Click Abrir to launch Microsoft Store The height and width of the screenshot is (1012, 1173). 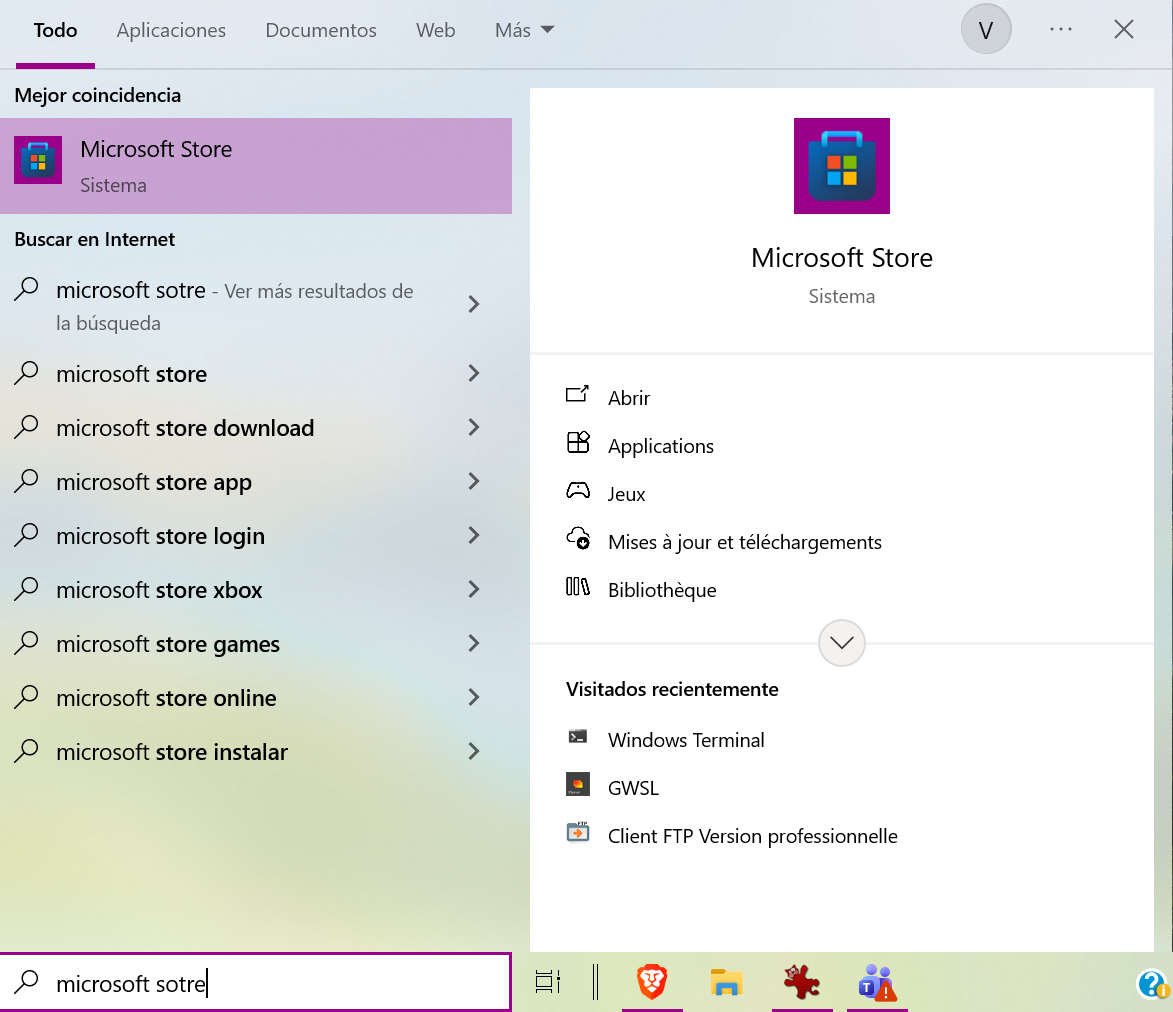tap(629, 398)
